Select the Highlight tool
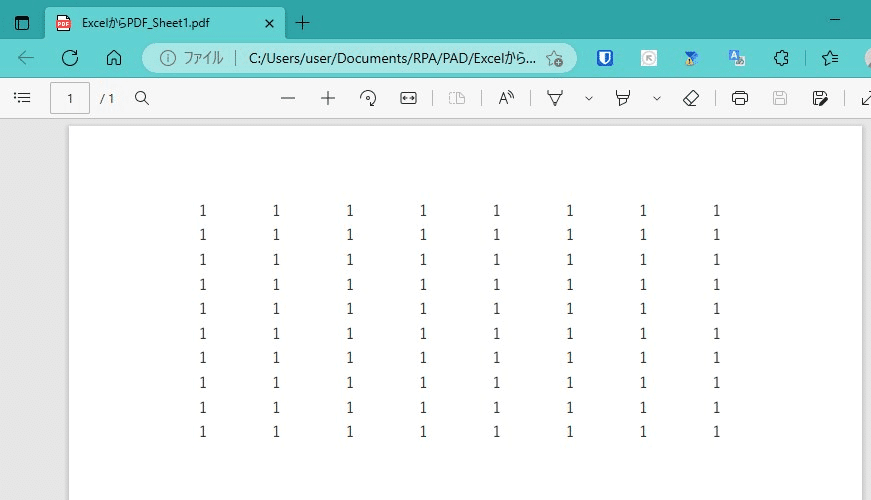Image resolution: width=871 pixels, height=500 pixels. point(623,98)
